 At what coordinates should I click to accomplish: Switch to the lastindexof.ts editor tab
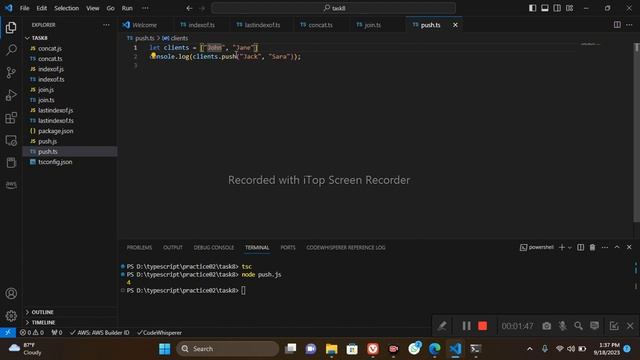coord(262,25)
